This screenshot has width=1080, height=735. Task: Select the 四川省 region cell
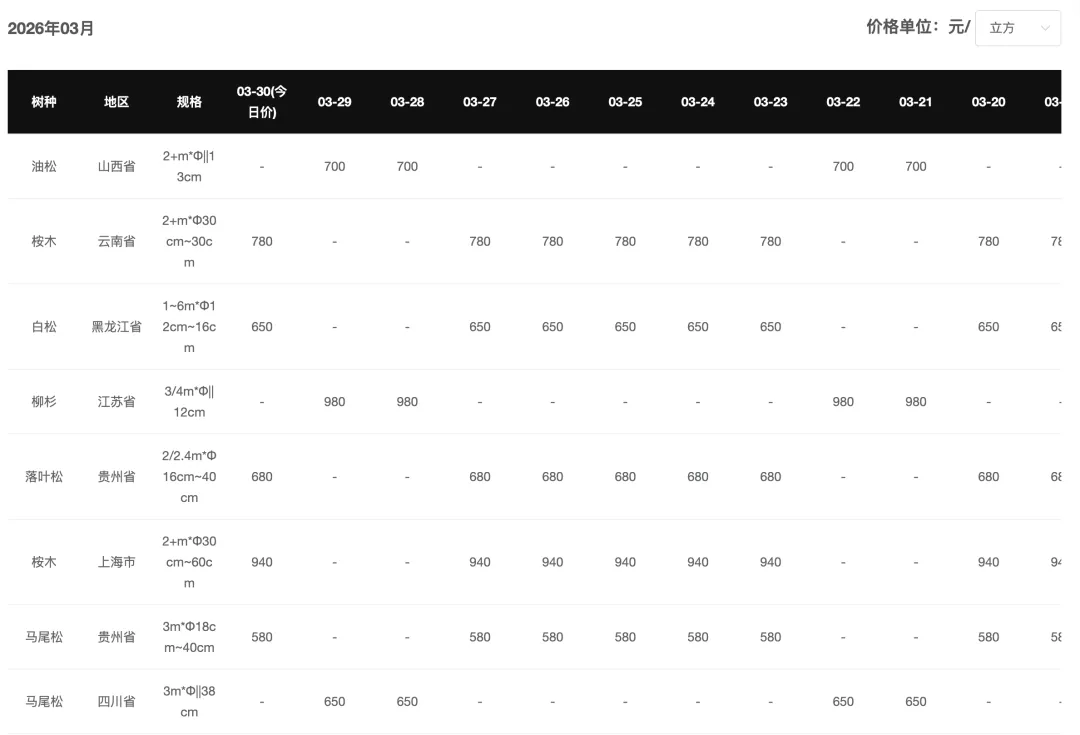[116, 702]
